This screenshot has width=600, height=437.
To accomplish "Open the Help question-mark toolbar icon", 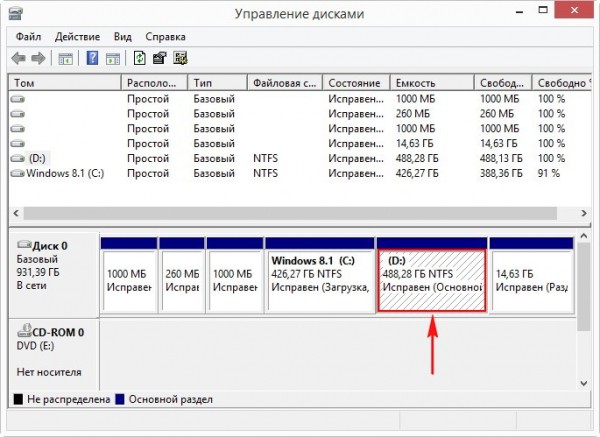I will [x=92, y=58].
